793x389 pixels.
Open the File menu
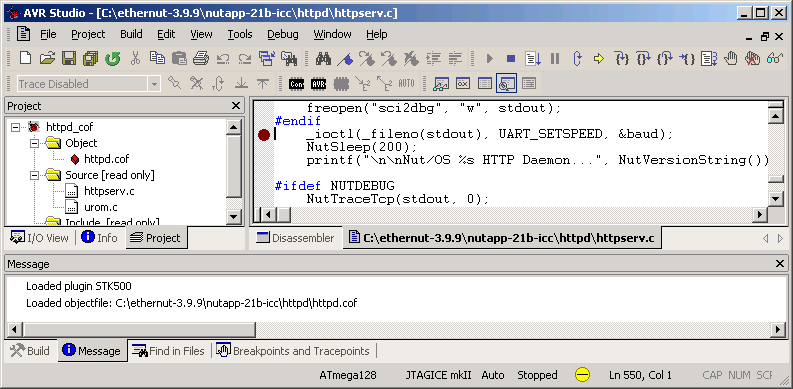pos(48,34)
